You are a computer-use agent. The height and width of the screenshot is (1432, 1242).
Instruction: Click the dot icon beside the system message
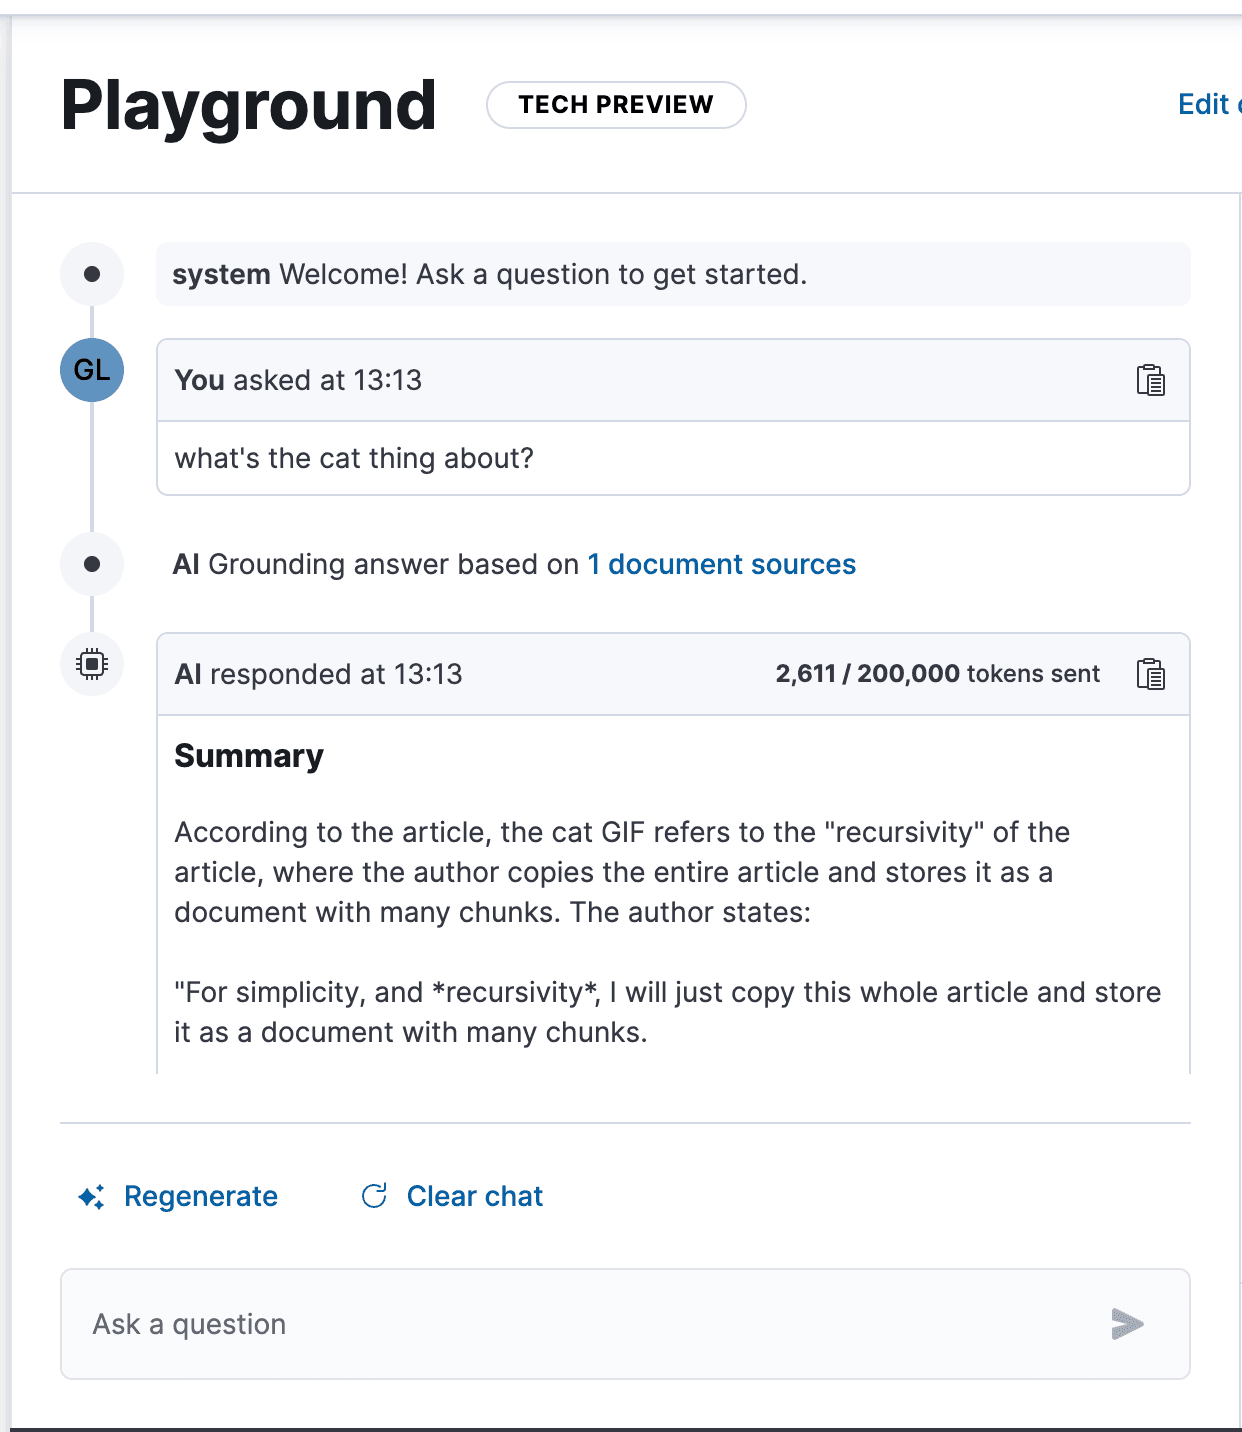pyautogui.click(x=91, y=273)
